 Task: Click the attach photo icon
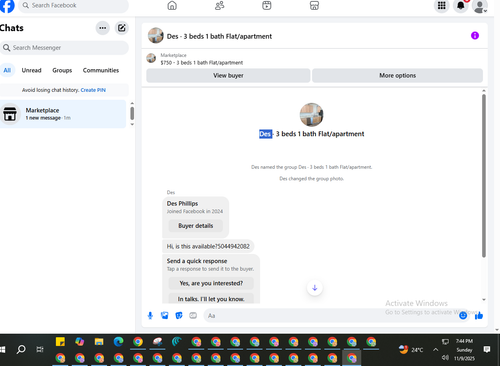pyautogui.click(x=165, y=315)
